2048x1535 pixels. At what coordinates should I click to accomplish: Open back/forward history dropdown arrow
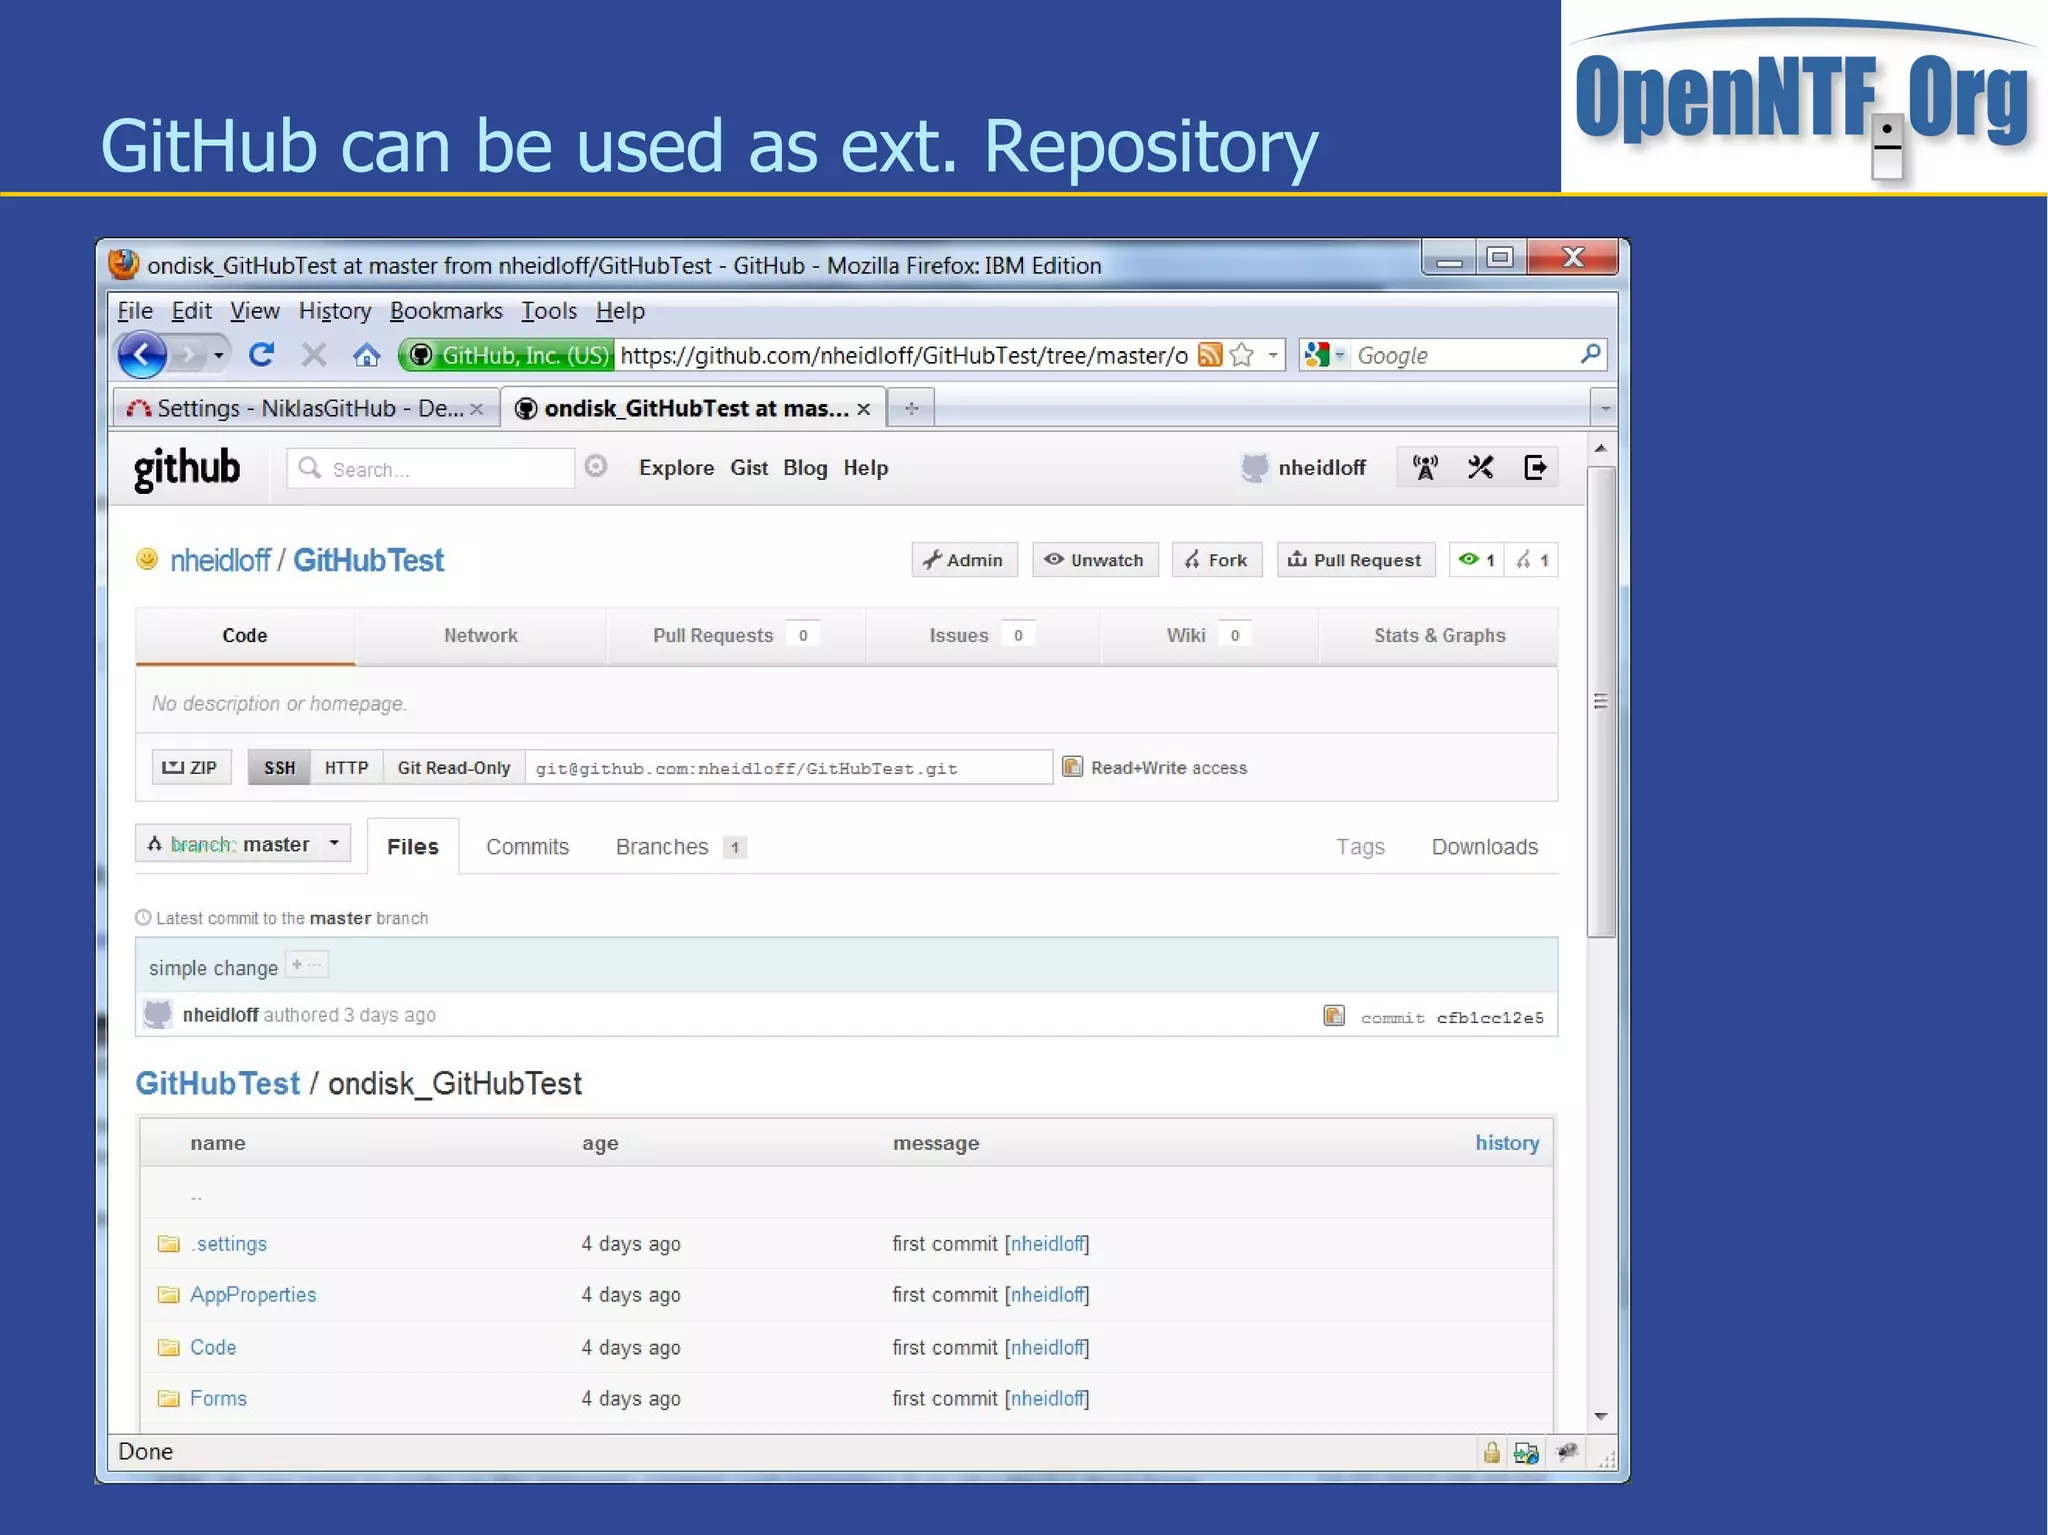(x=218, y=355)
